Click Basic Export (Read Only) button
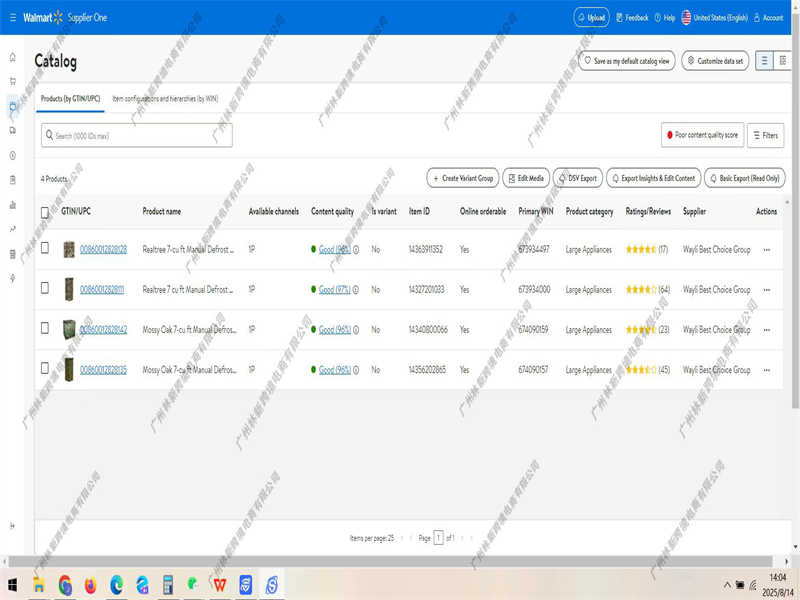 [745, 178]
